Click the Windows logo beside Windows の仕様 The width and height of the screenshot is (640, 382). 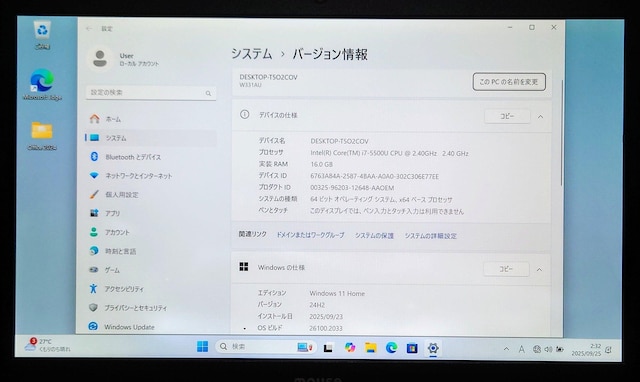point(244,267)
